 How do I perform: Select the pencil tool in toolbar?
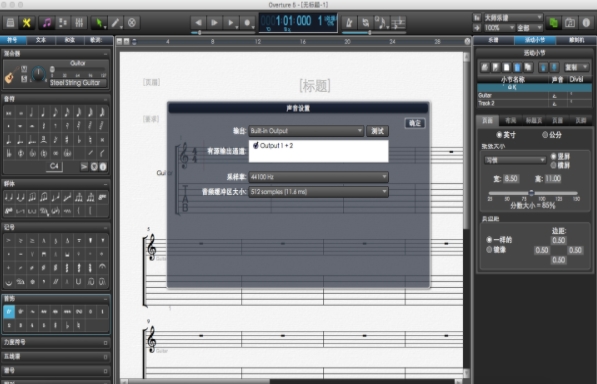(115, 23)
